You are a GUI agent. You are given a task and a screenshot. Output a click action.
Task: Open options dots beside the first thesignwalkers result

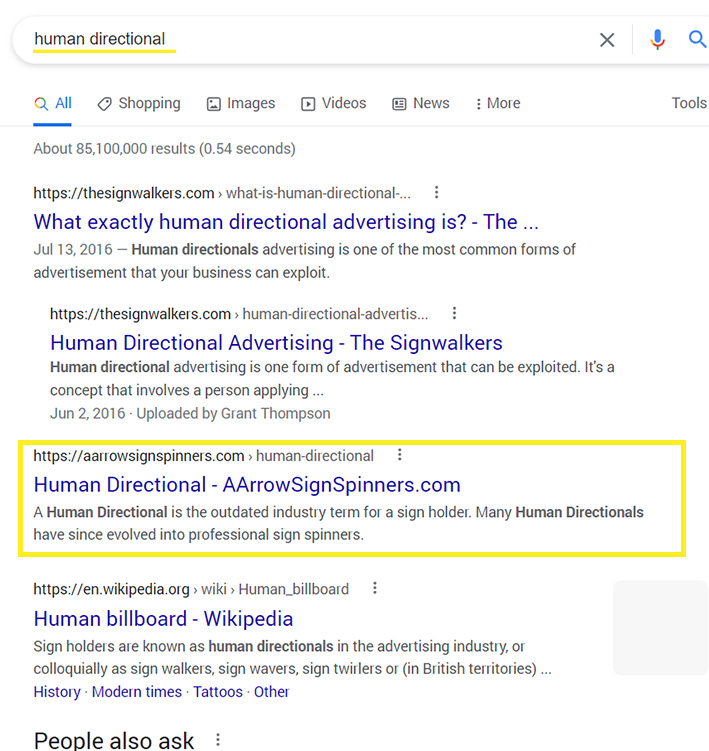point(436,193)
